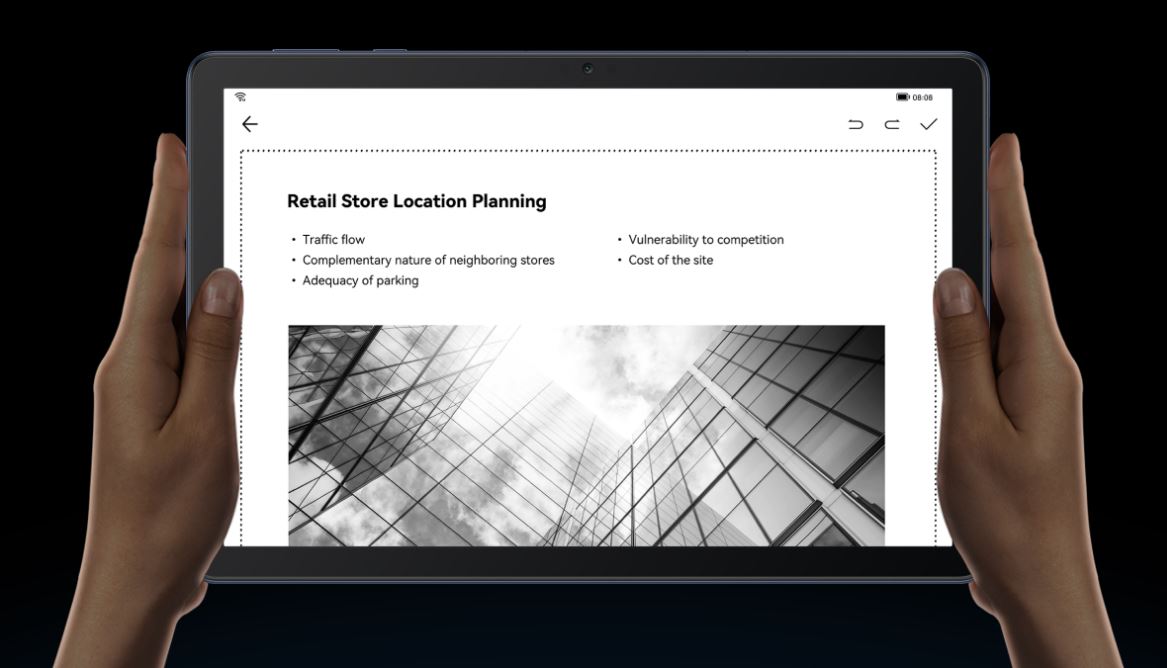Redo the previous action
This screenshot has width=1167, height=668.
point(892,124)
